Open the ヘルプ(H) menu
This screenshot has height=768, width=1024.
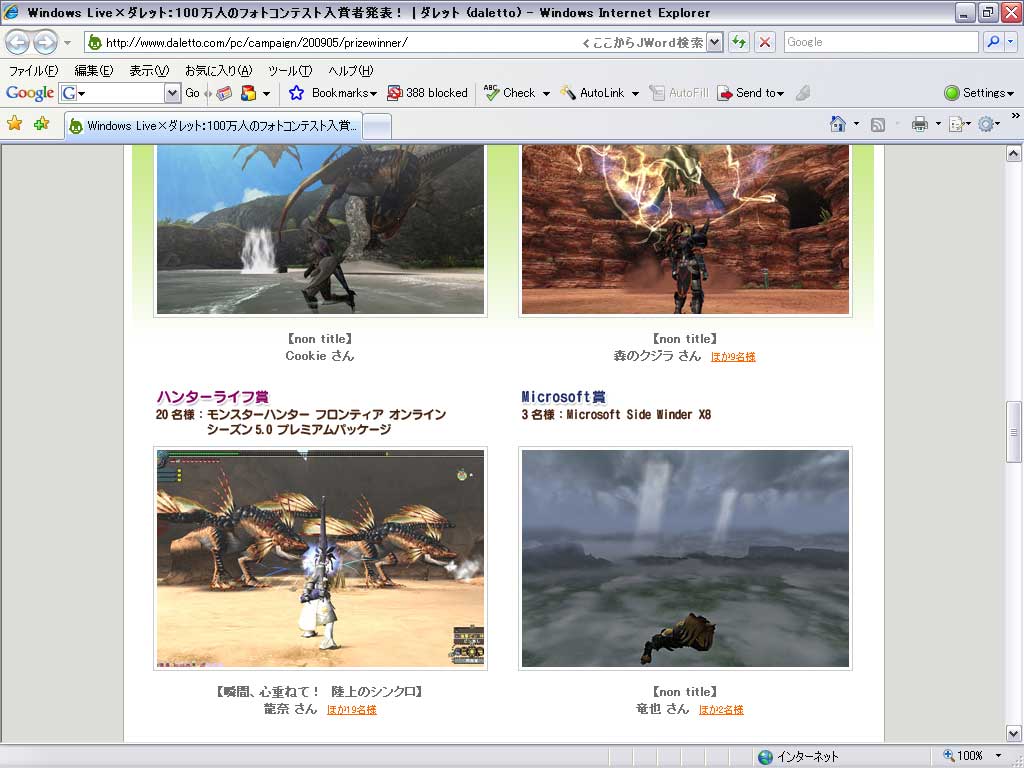(351, 71)
